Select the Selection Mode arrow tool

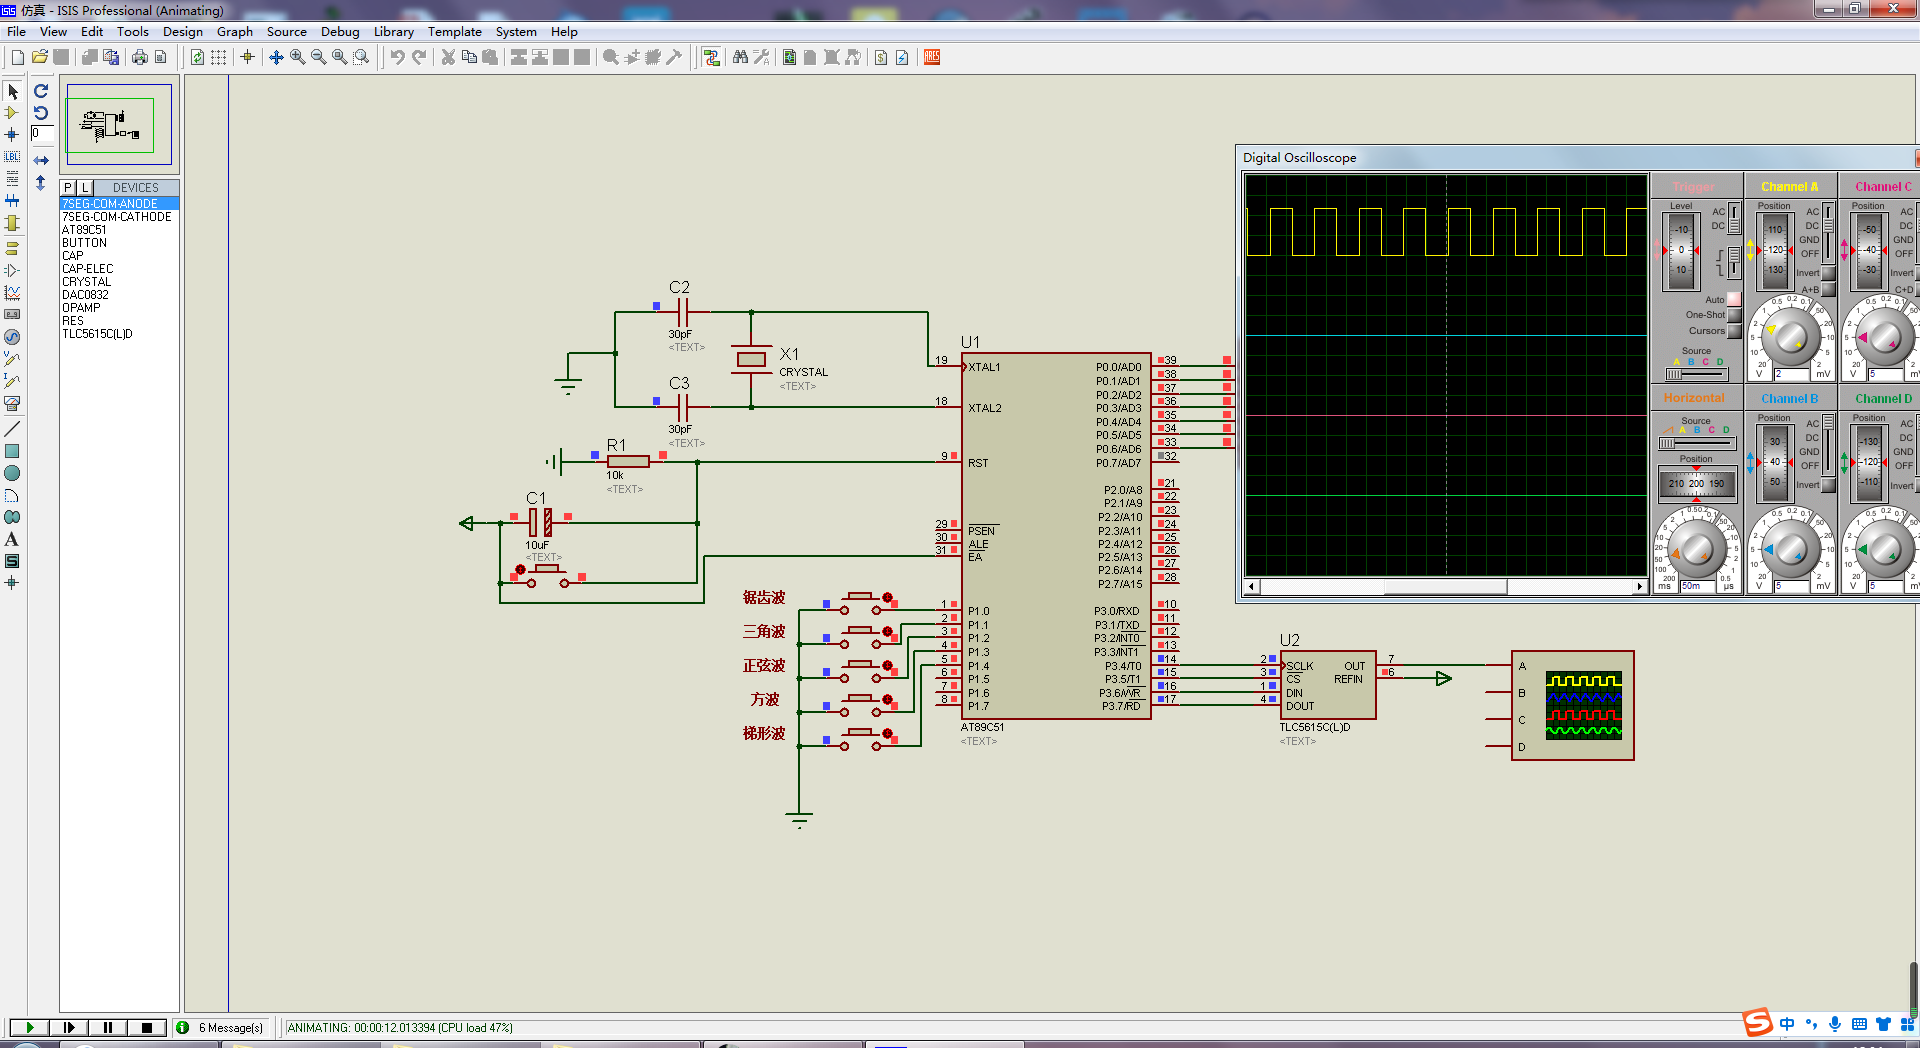[12, 92]
